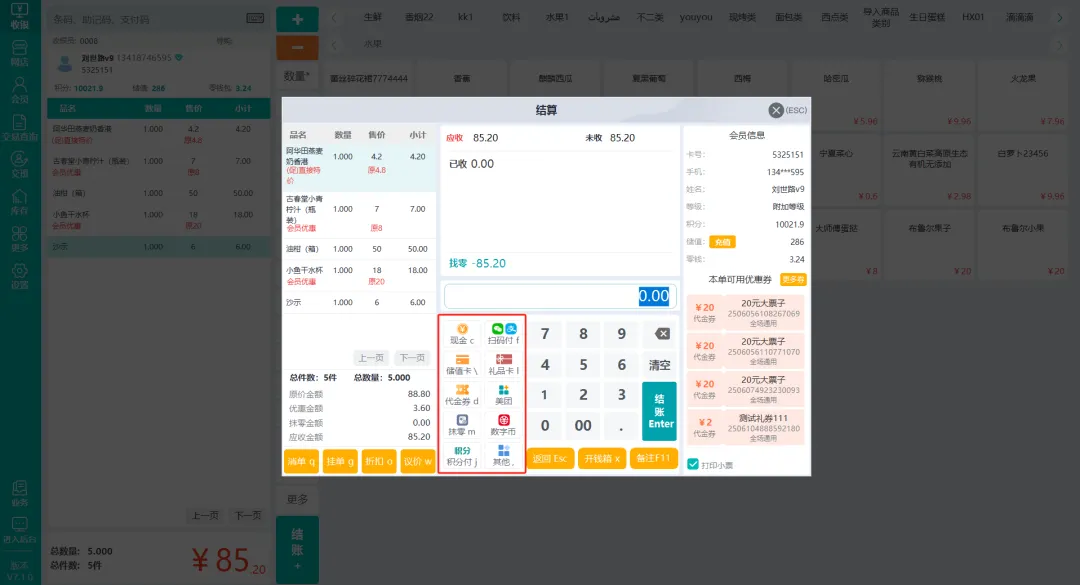1080x585 pixels.
Task: Choose 扫码付 scan-to-pay option
Action: (503, 334)
